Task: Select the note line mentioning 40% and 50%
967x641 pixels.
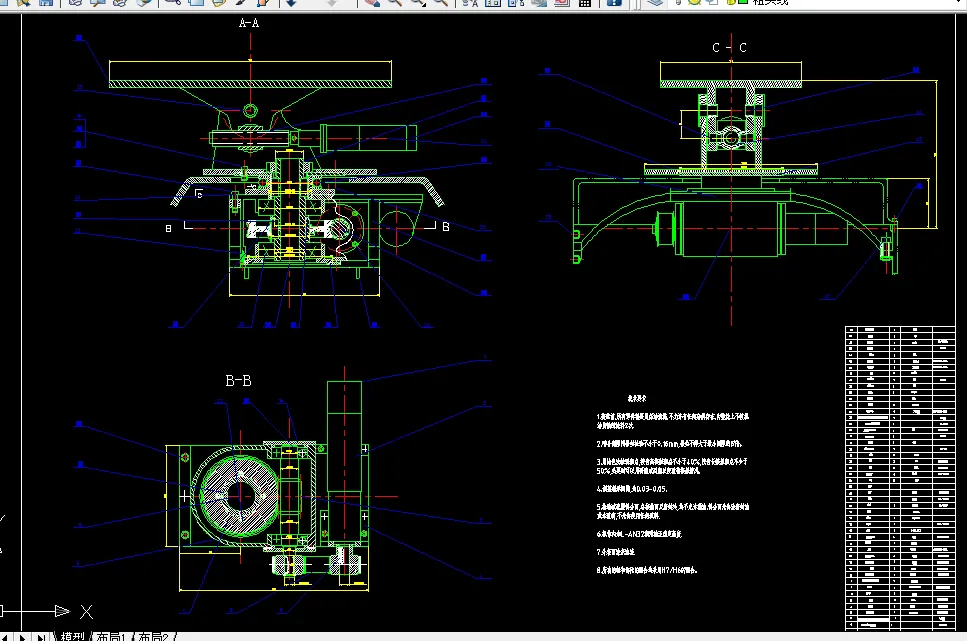Action: [672, 466]
